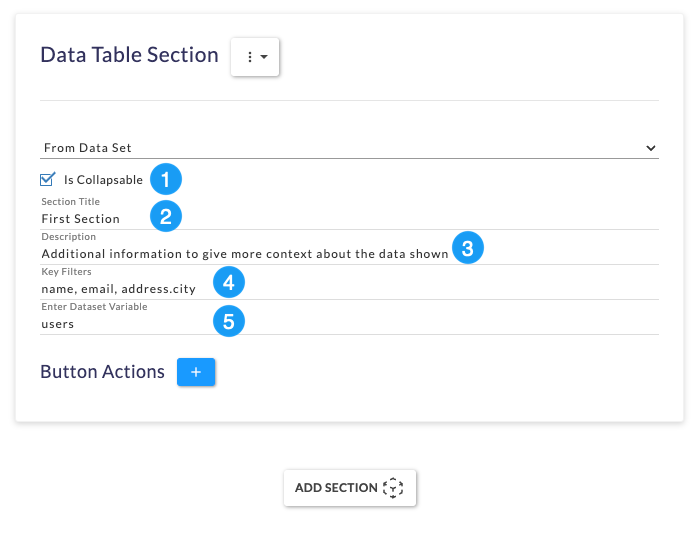Image resolution: width=699 pixels, height=534 pixels.
Task: Click the Data Table Section heading
Action: (130, 55)
